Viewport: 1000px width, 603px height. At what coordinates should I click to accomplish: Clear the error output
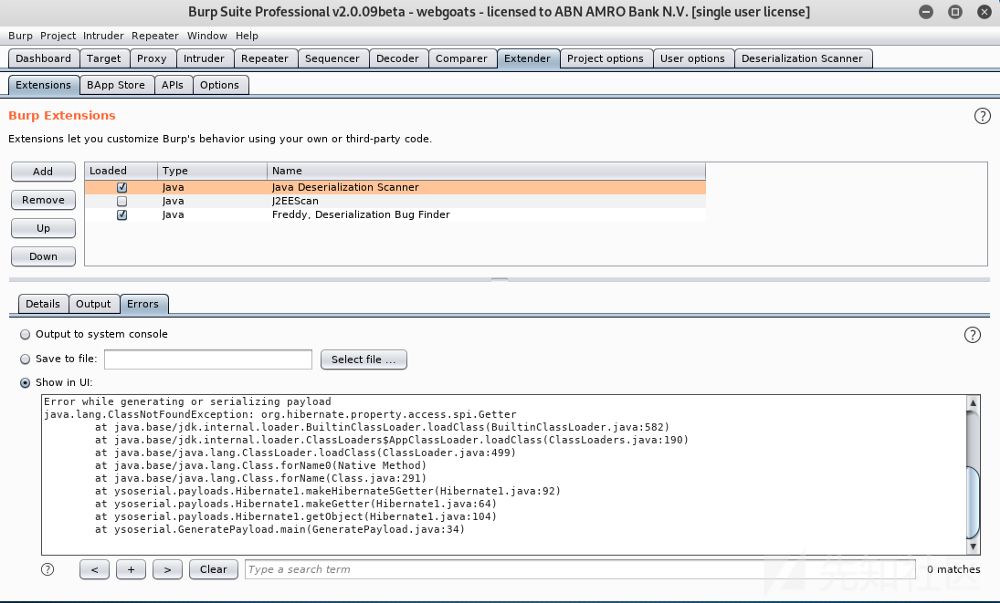[x=213, y=569]
